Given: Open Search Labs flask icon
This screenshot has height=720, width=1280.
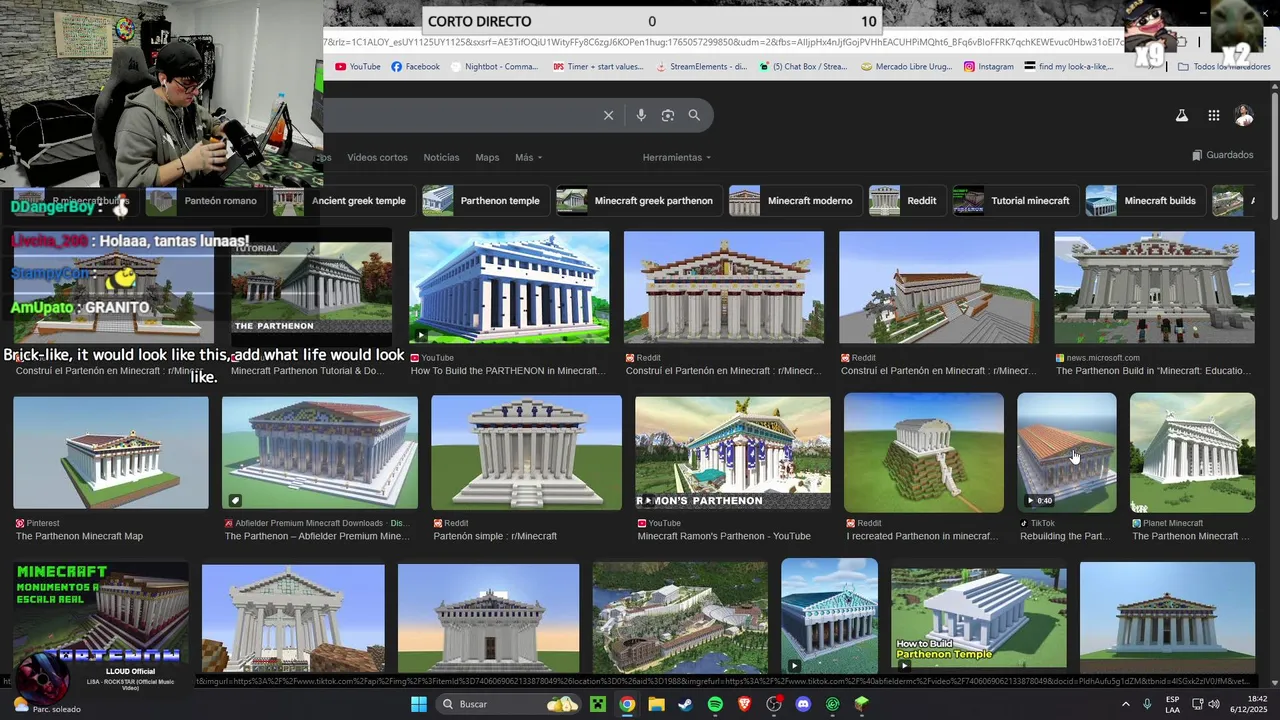Looking at the screenshot, I should pyautogui.click(x=1181, y=116).
